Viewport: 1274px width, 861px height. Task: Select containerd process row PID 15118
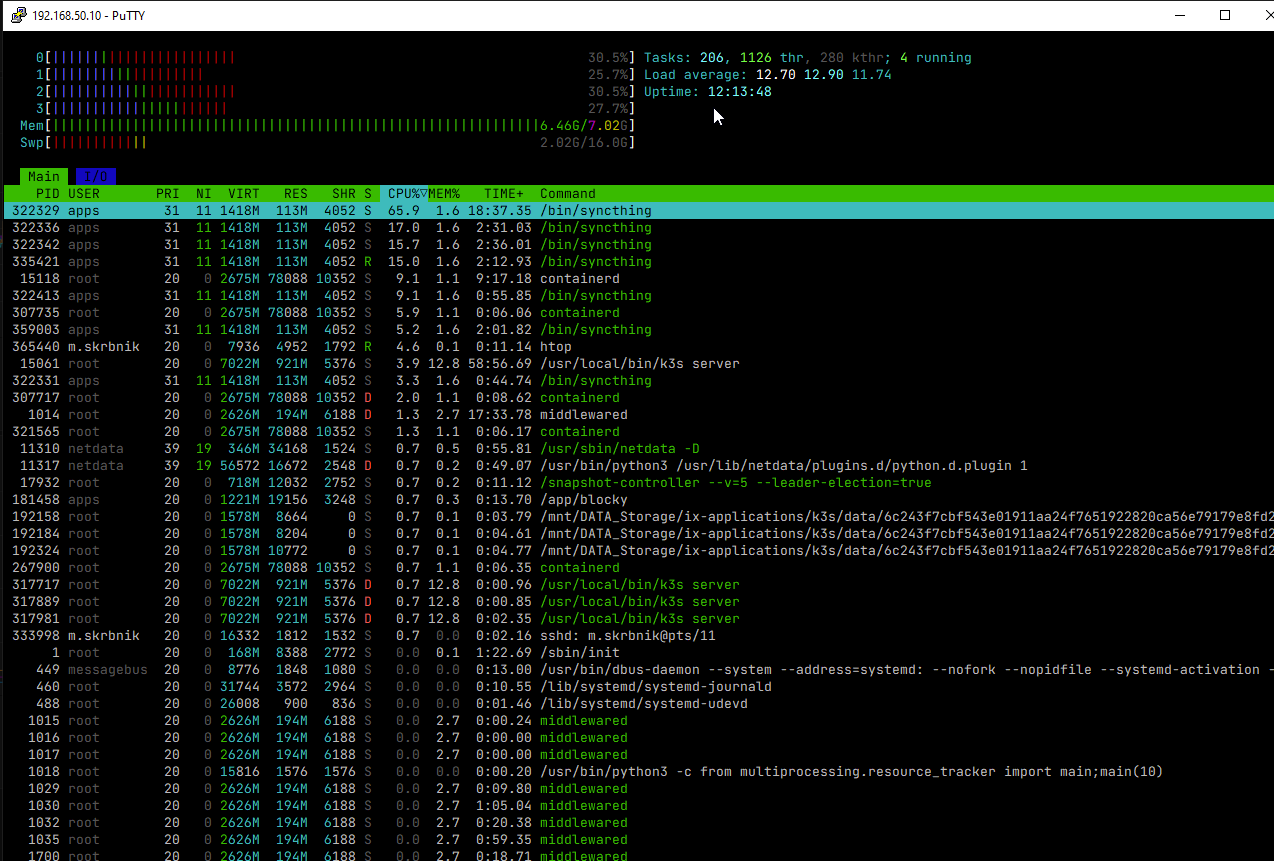pos(639,279)
